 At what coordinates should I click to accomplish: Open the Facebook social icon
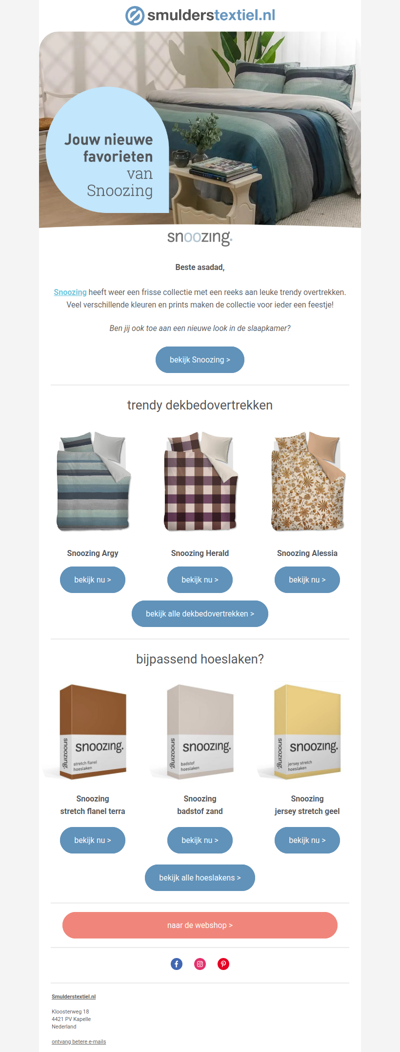coord(177,963)
